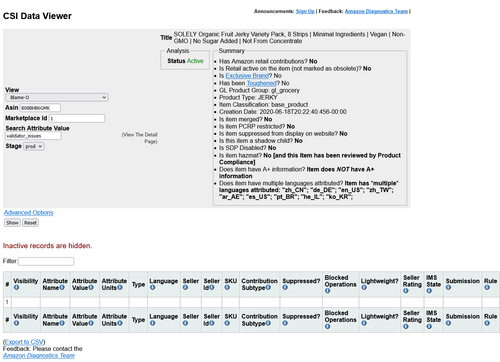
Task: Click Language info icon in upper header row
Action: [152, 288]
